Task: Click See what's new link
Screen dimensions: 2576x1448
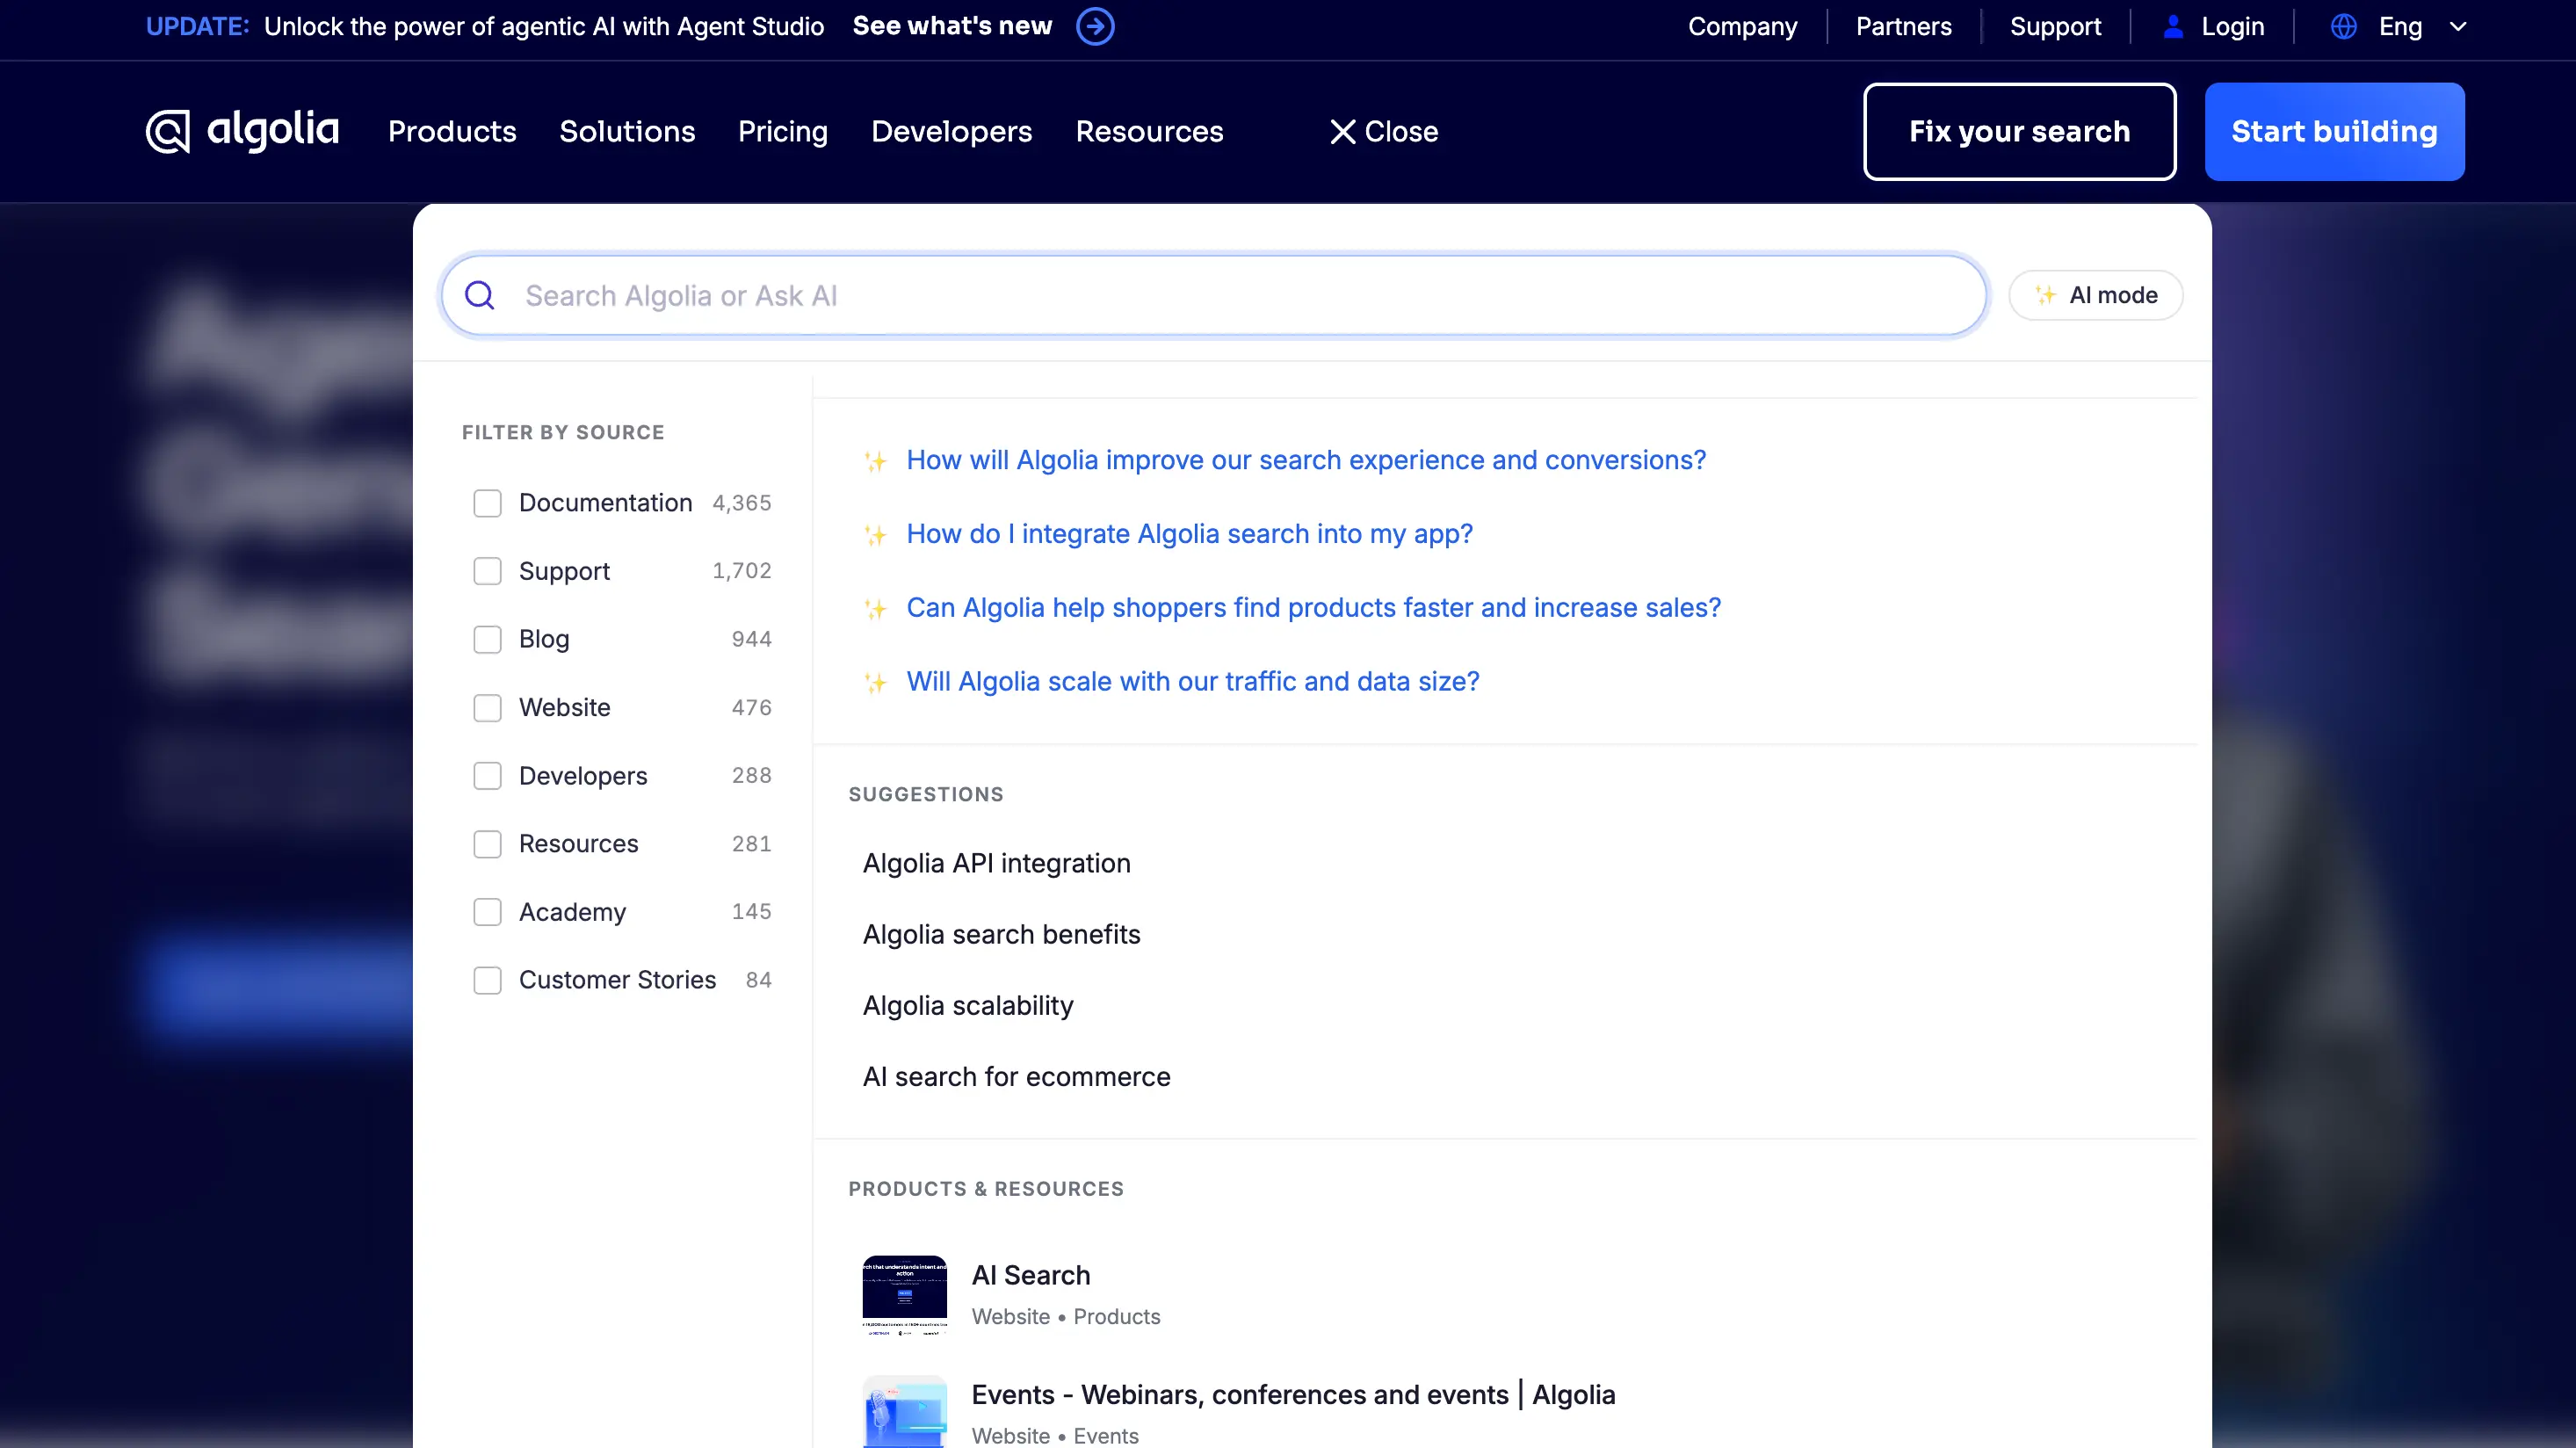Action: (x=952, y=26)
